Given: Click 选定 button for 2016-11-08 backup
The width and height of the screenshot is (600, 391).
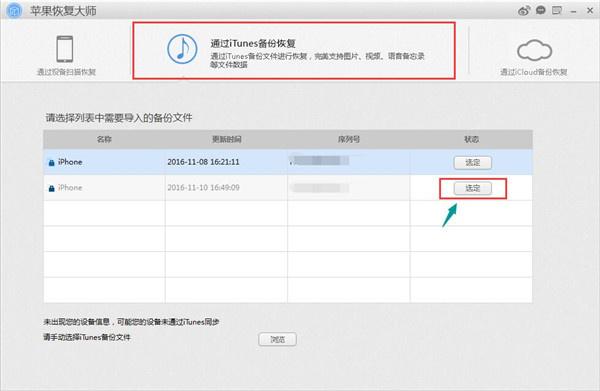Looking at the screenshot, I should click(x=473, y=163).
